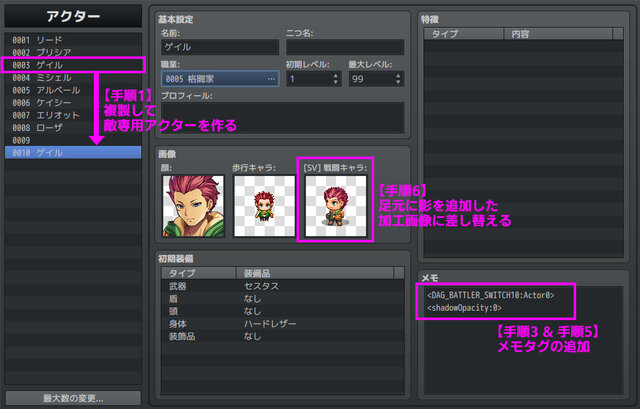Click 特徴 タイプ column header
640x409 pixels.
(x=464, y=34)
